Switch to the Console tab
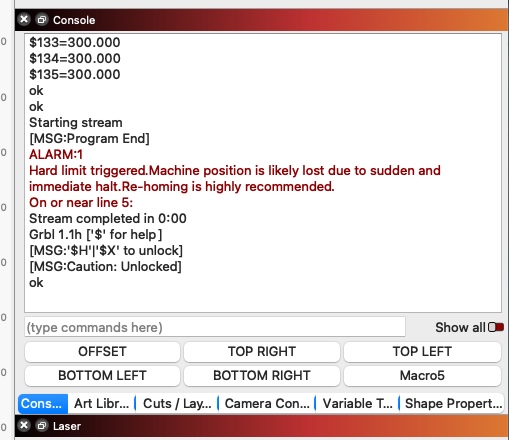The width and height of the screenshot is (509, 440). click(x=43, y=404)
